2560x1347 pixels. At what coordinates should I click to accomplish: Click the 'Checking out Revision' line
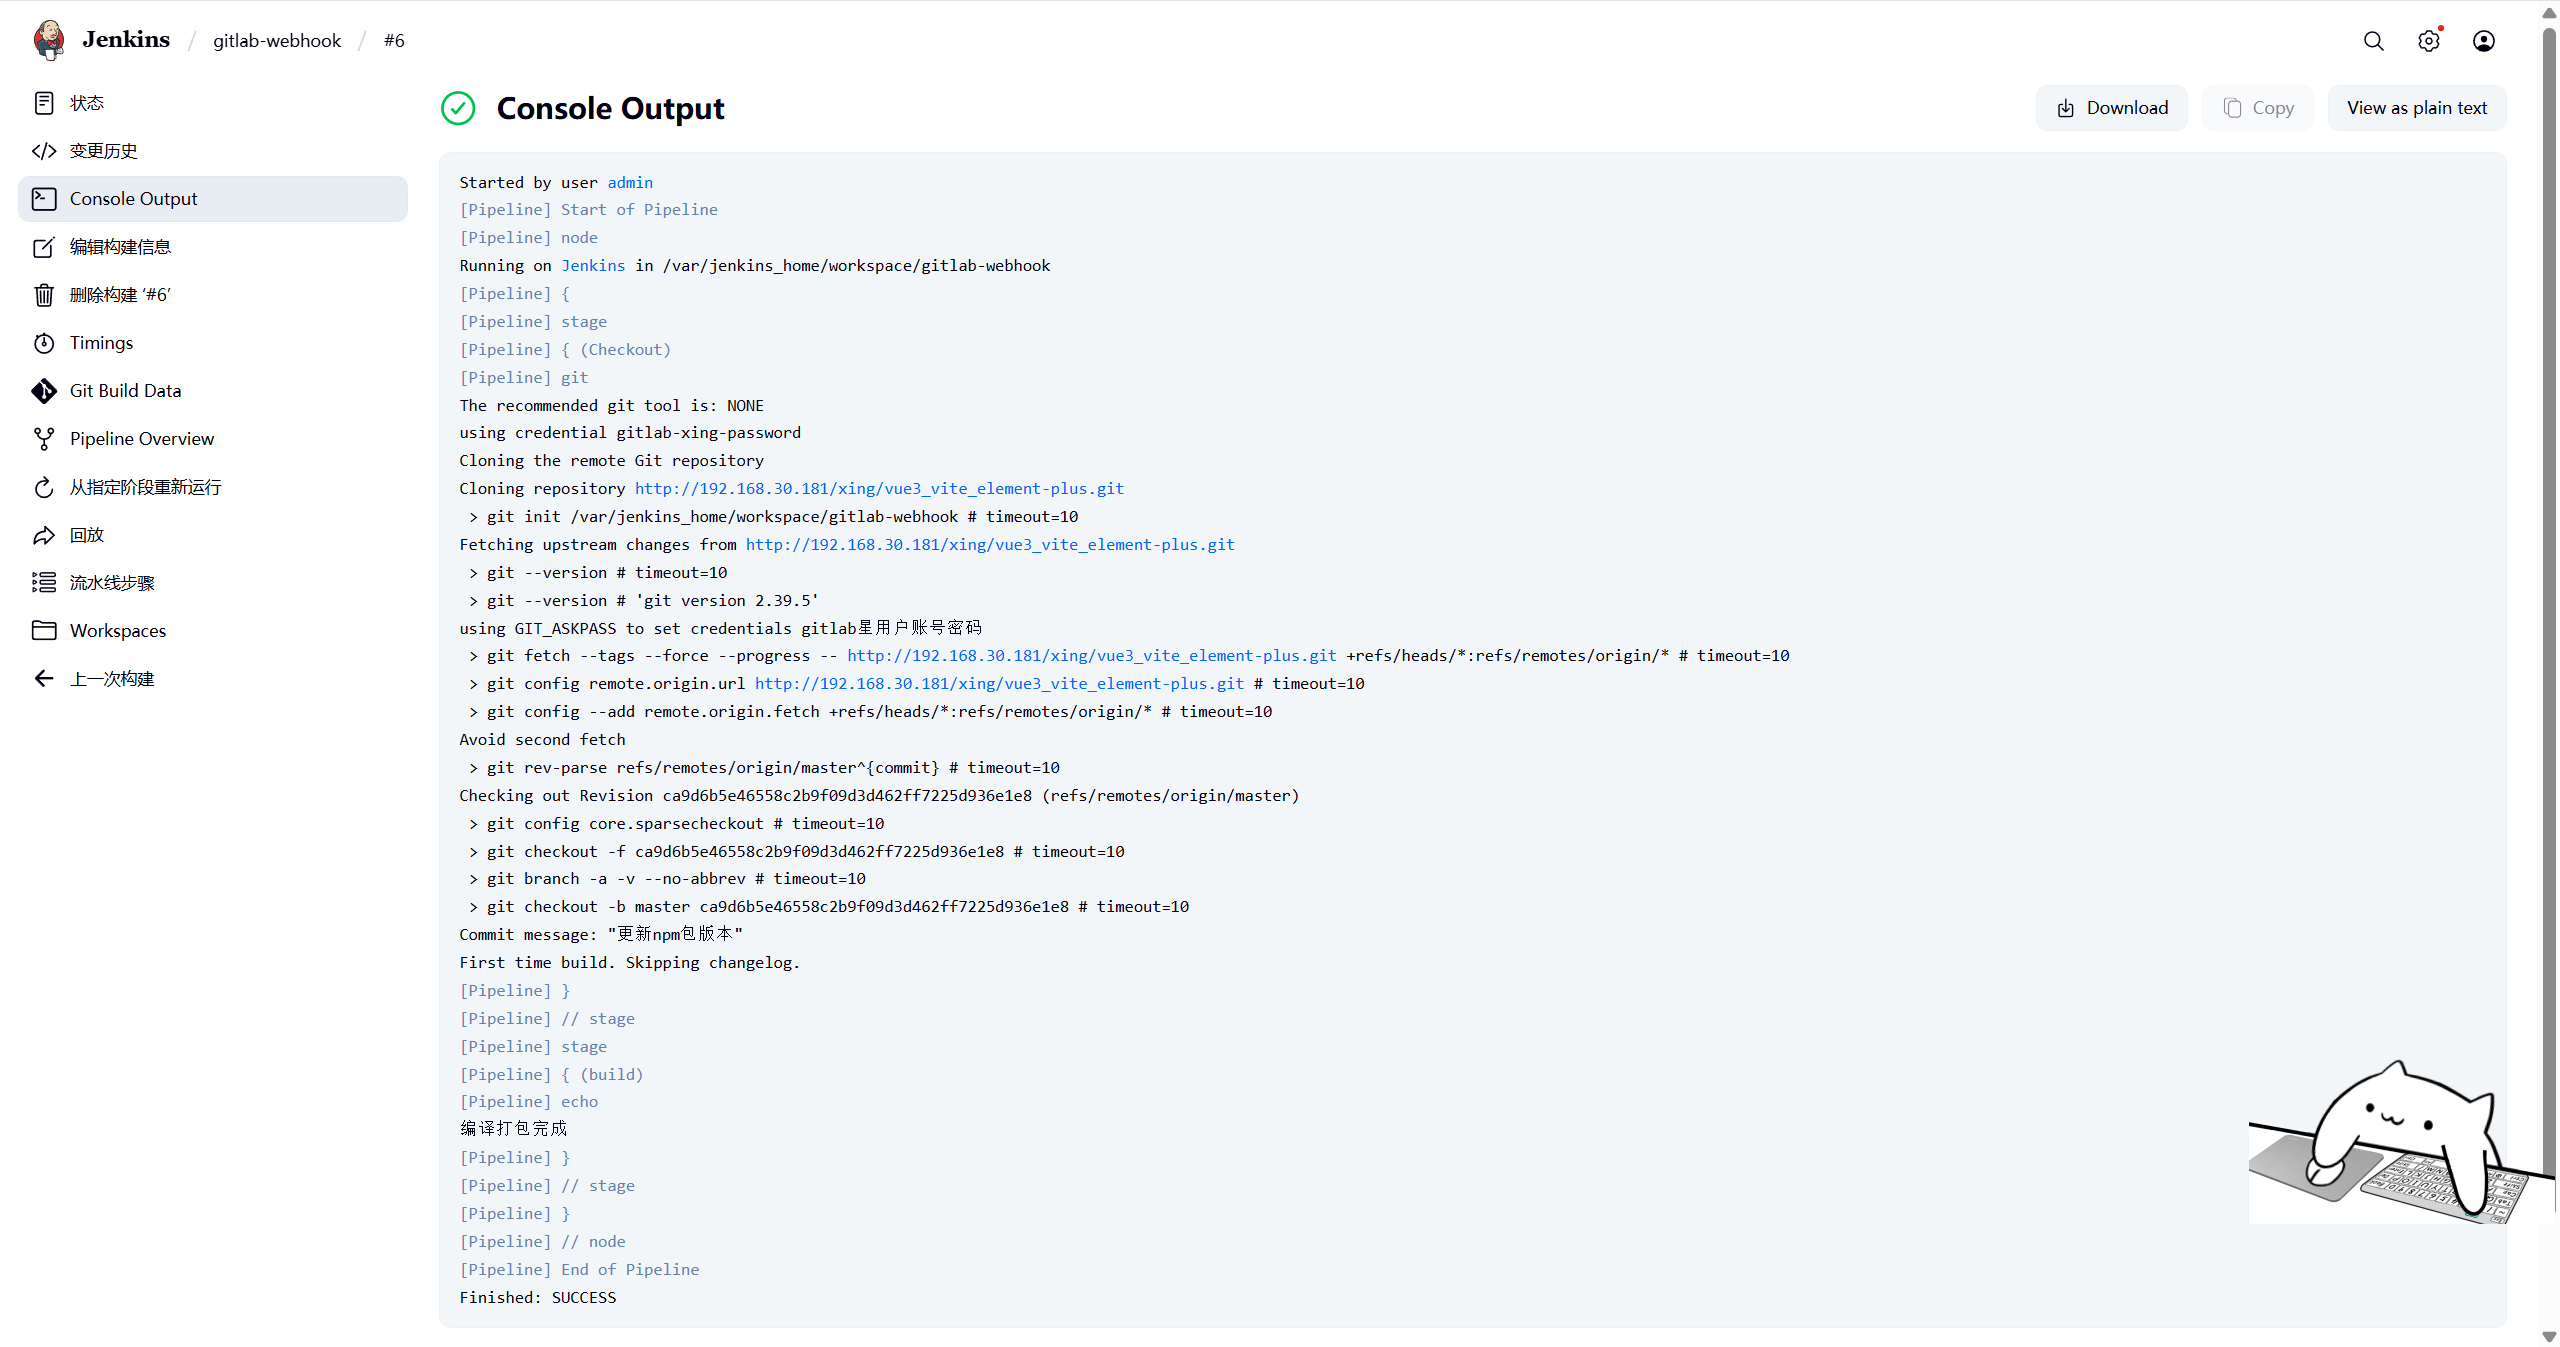click(x=879, y=795)
